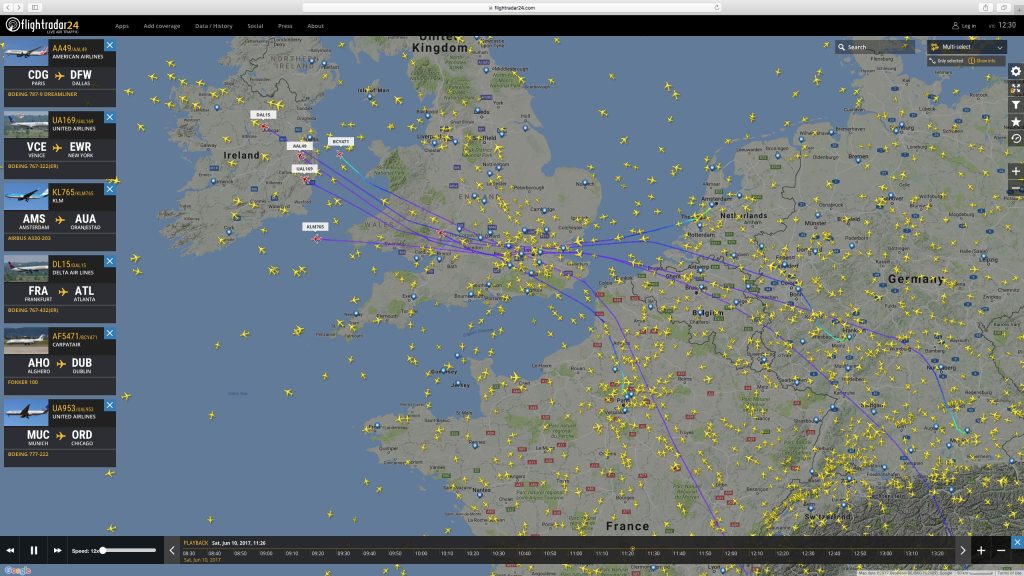
Task: Click AUA Oranjestad destination code
Action: coord(85,219)
